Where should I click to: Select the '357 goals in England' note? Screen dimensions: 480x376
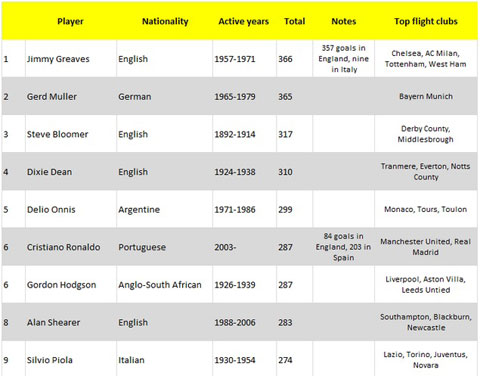tap(344, 59)
